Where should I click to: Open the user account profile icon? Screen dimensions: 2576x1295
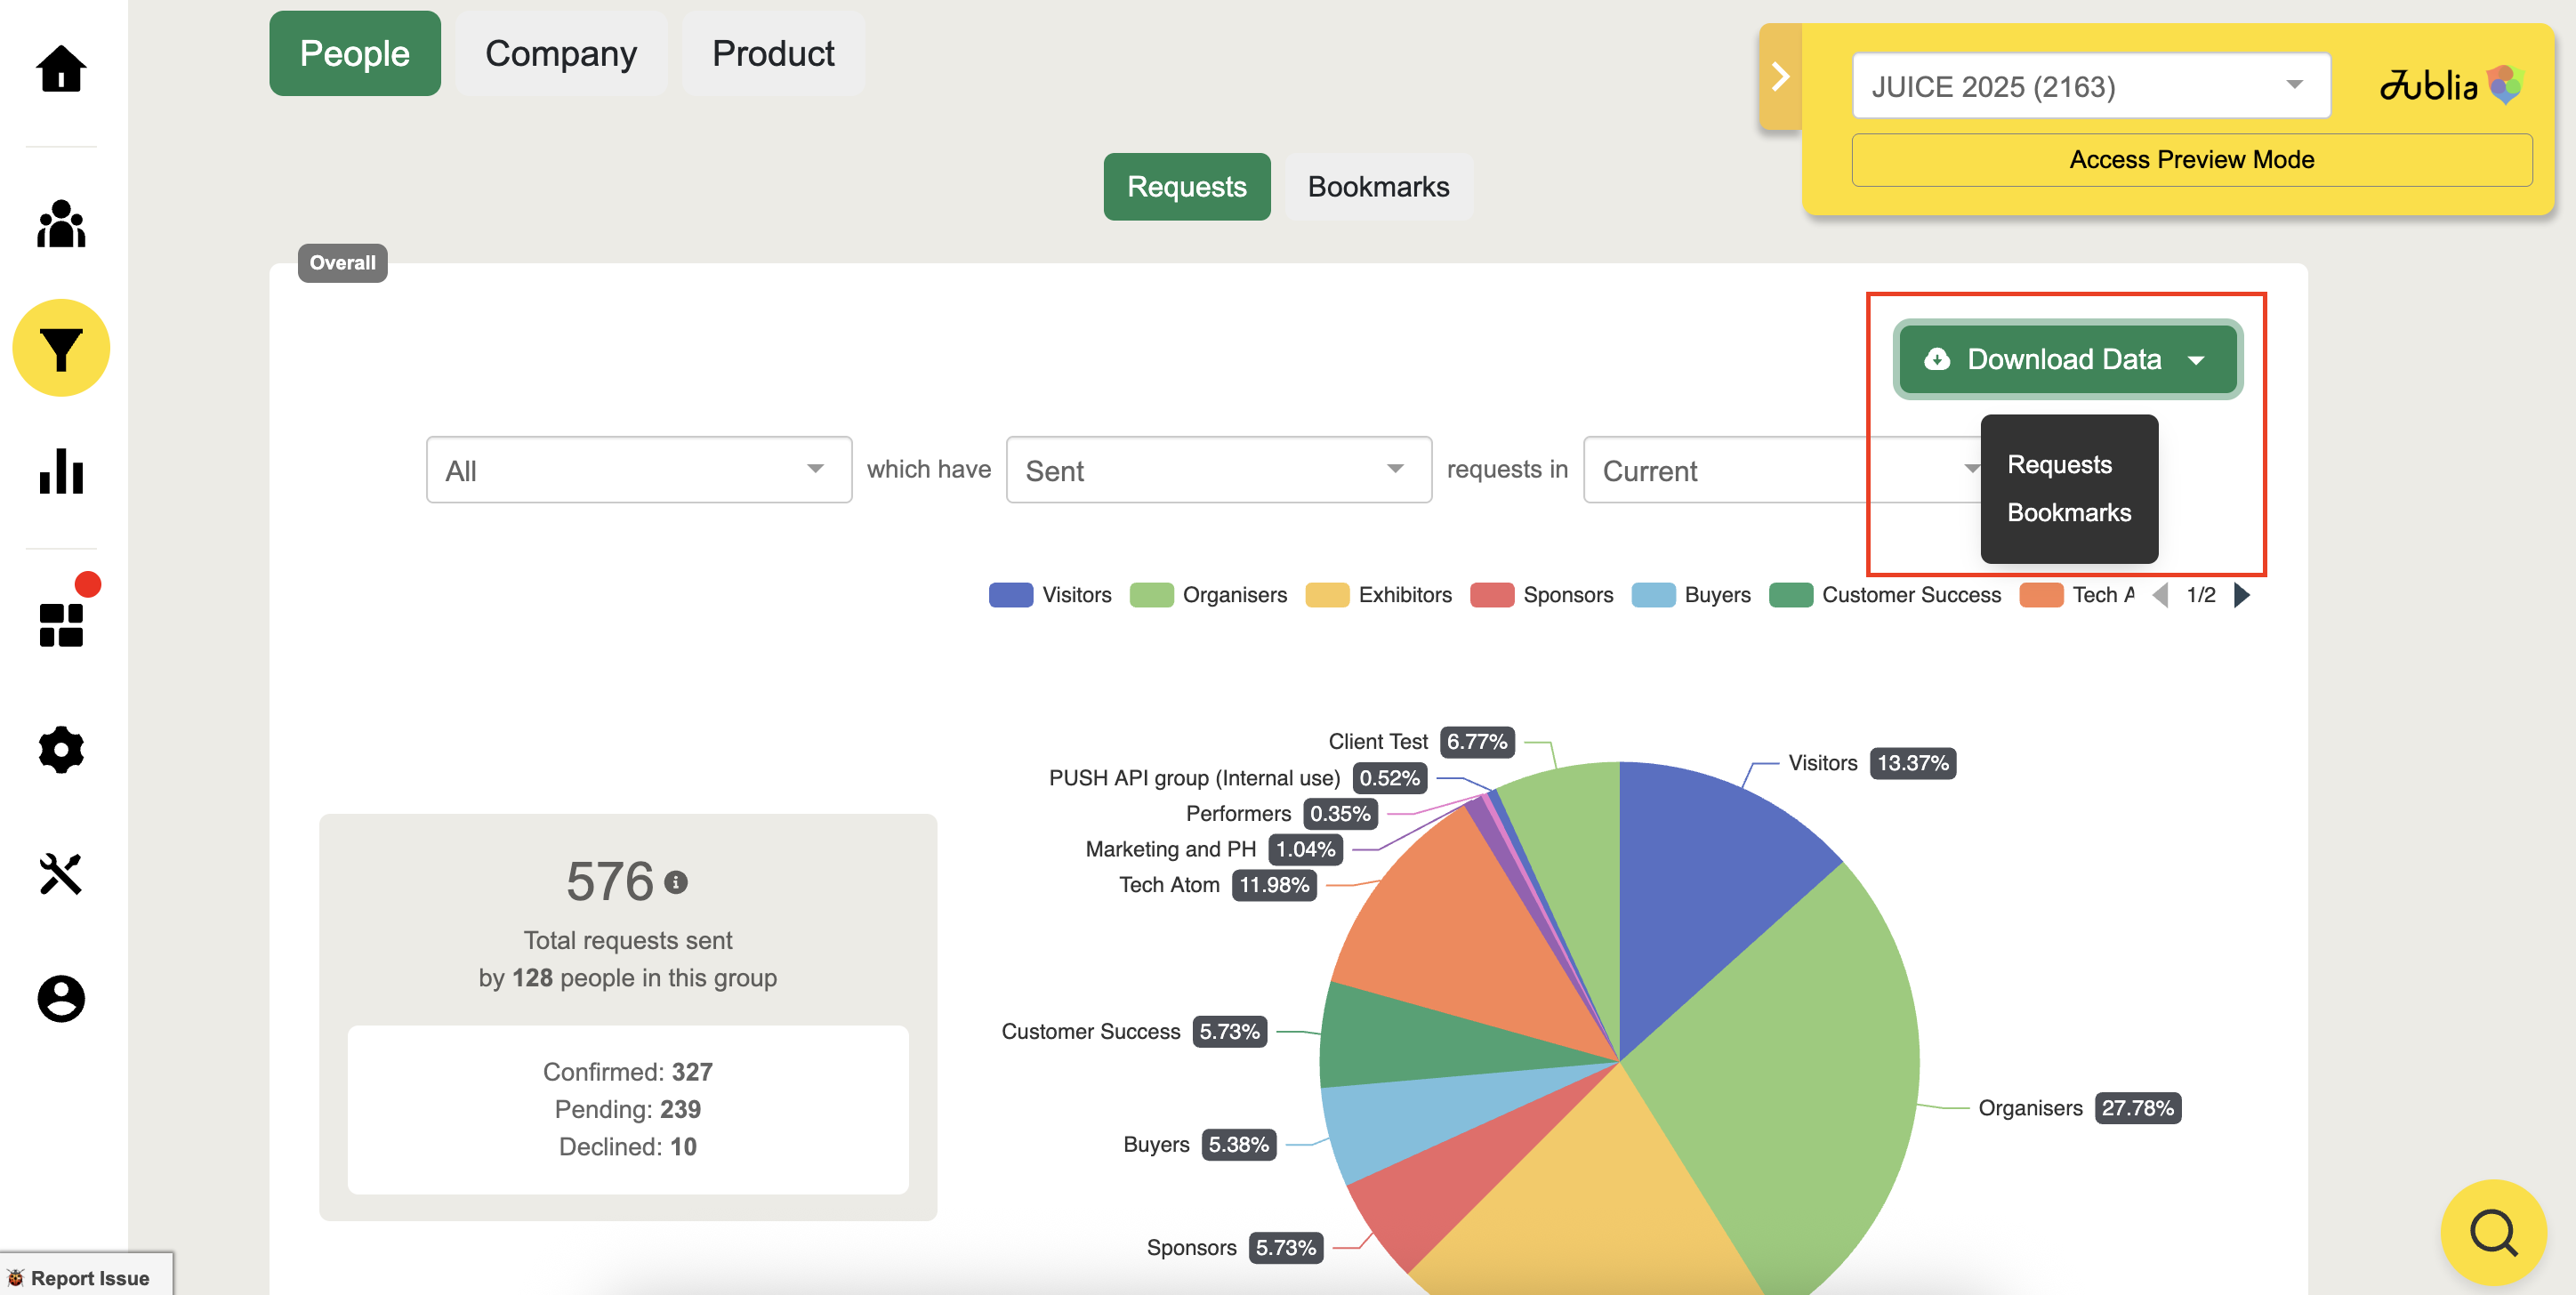tap(61, 998)
